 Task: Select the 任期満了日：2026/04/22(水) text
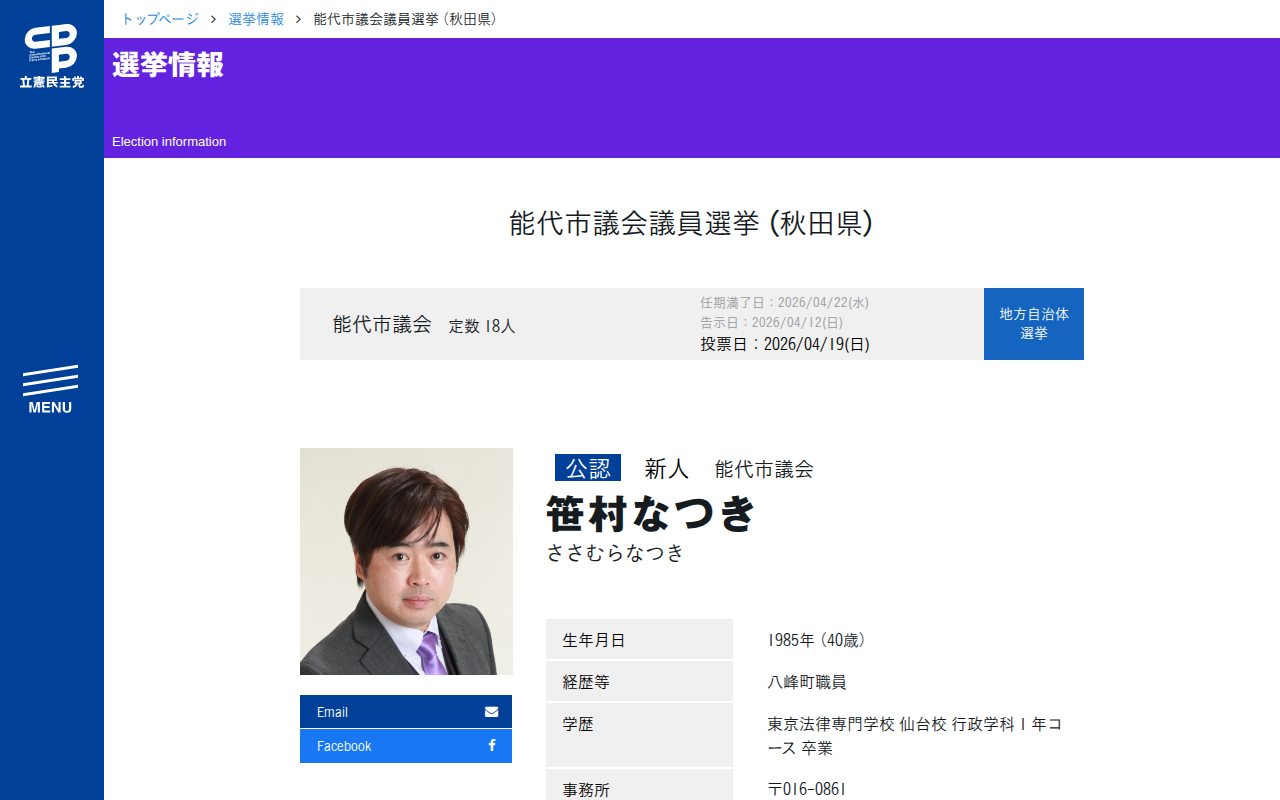click(785, 302)
